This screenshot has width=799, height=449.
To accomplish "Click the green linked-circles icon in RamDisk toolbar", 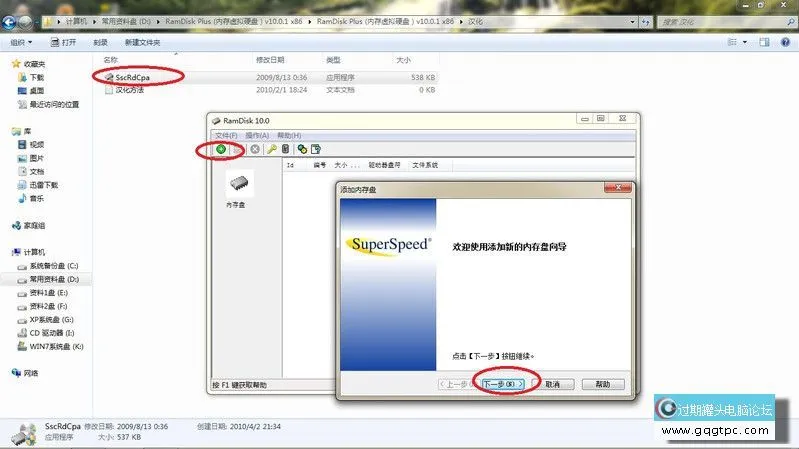I will pos(302,149).
